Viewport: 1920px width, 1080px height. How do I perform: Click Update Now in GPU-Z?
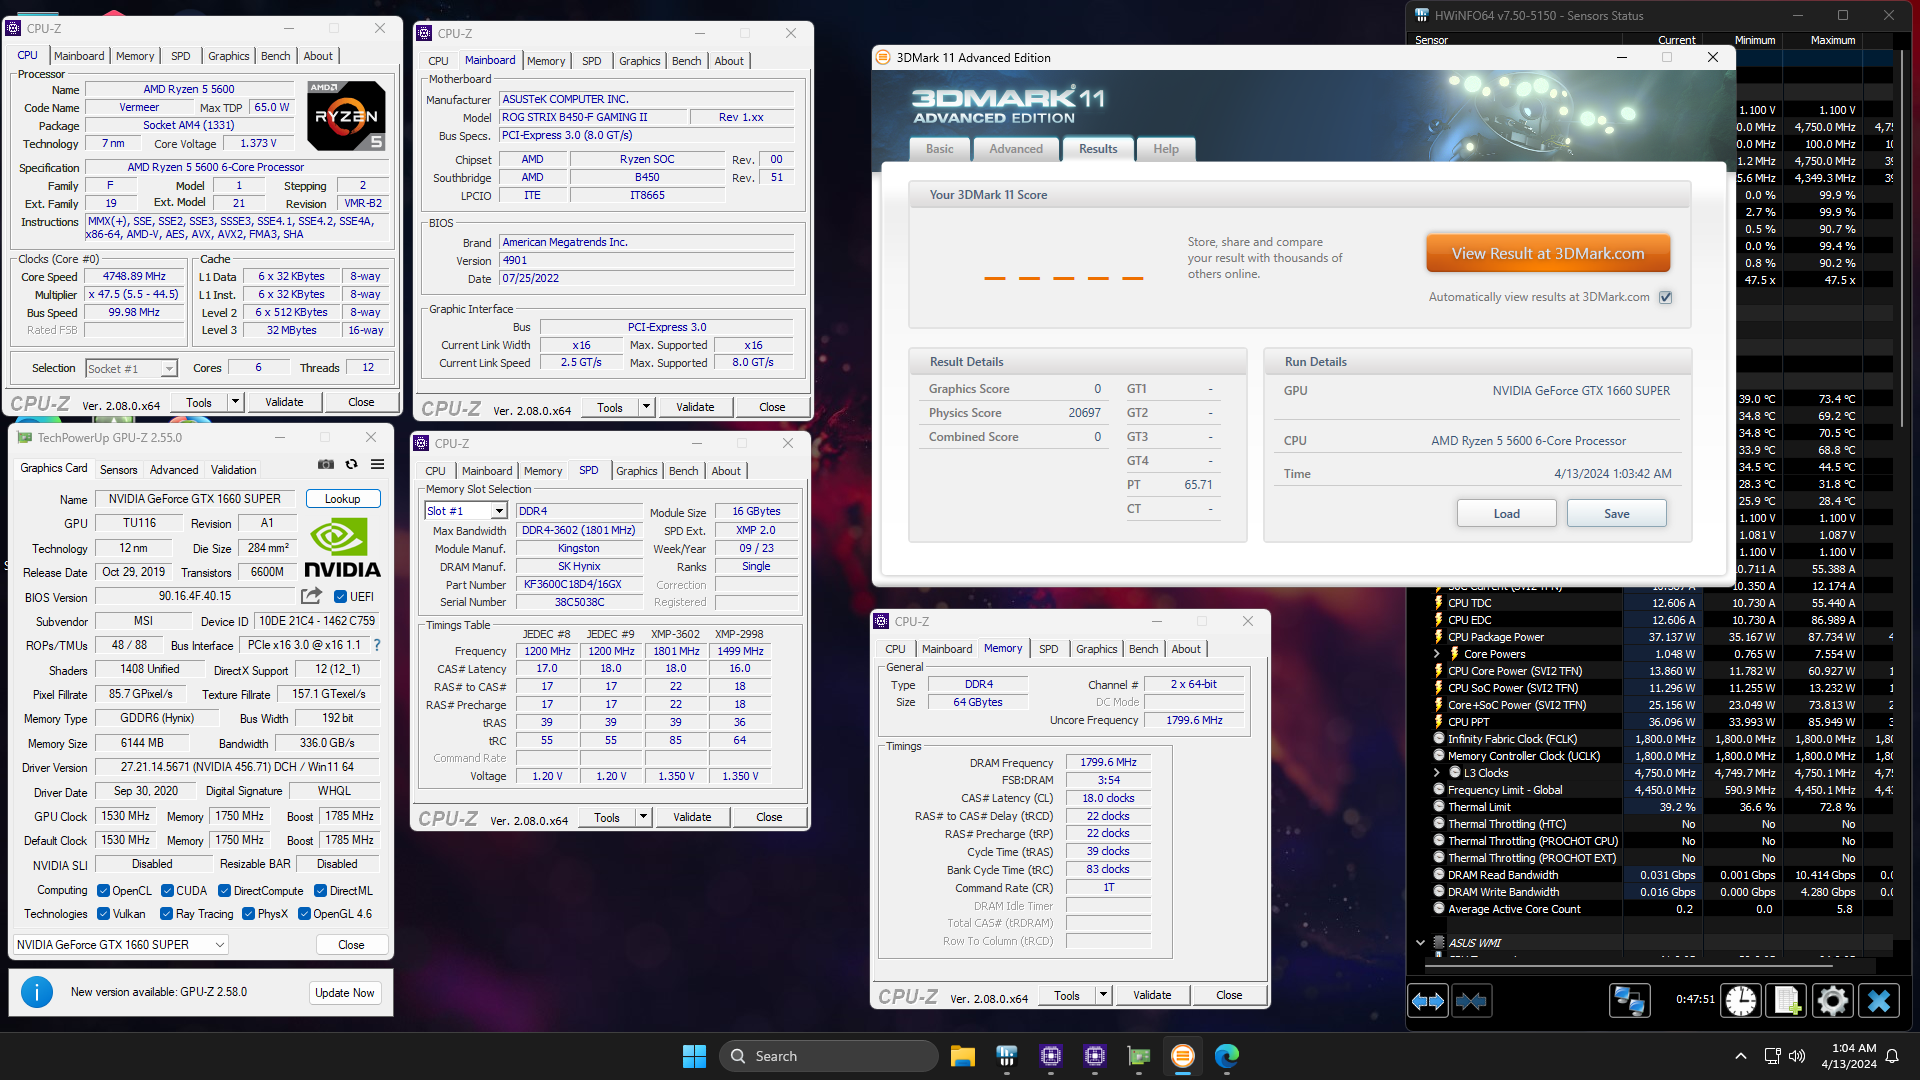(x=345, y=993)
